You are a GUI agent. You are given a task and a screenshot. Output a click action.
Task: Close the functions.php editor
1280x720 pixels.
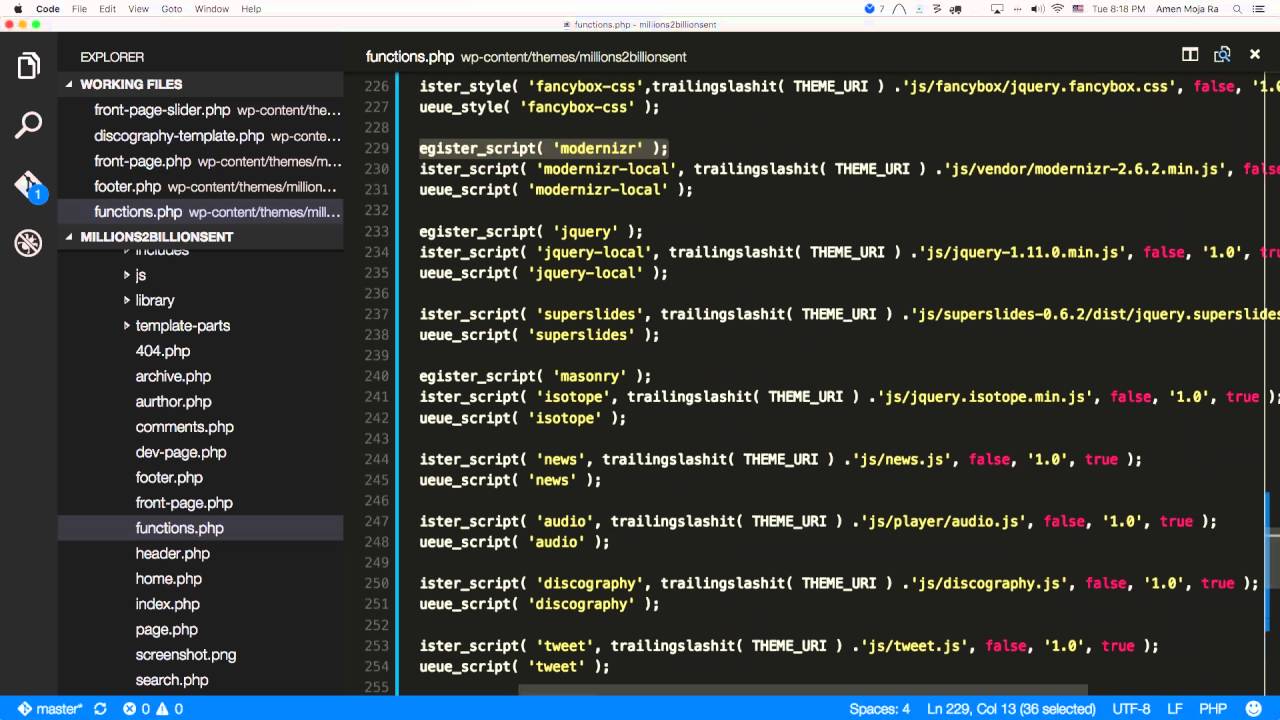(1255, 55)
